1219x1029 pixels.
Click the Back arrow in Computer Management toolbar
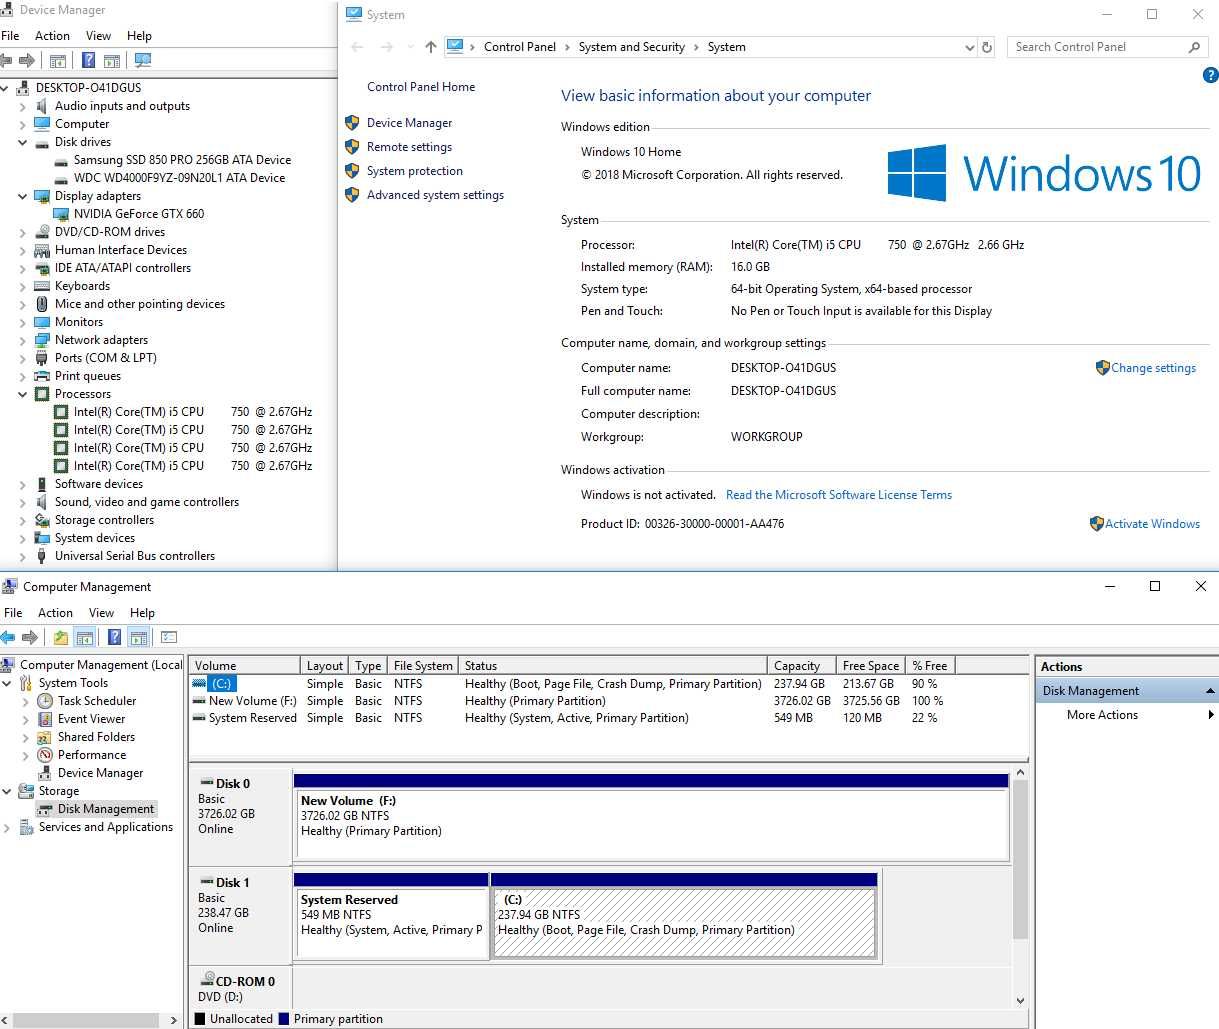point(8,637)
